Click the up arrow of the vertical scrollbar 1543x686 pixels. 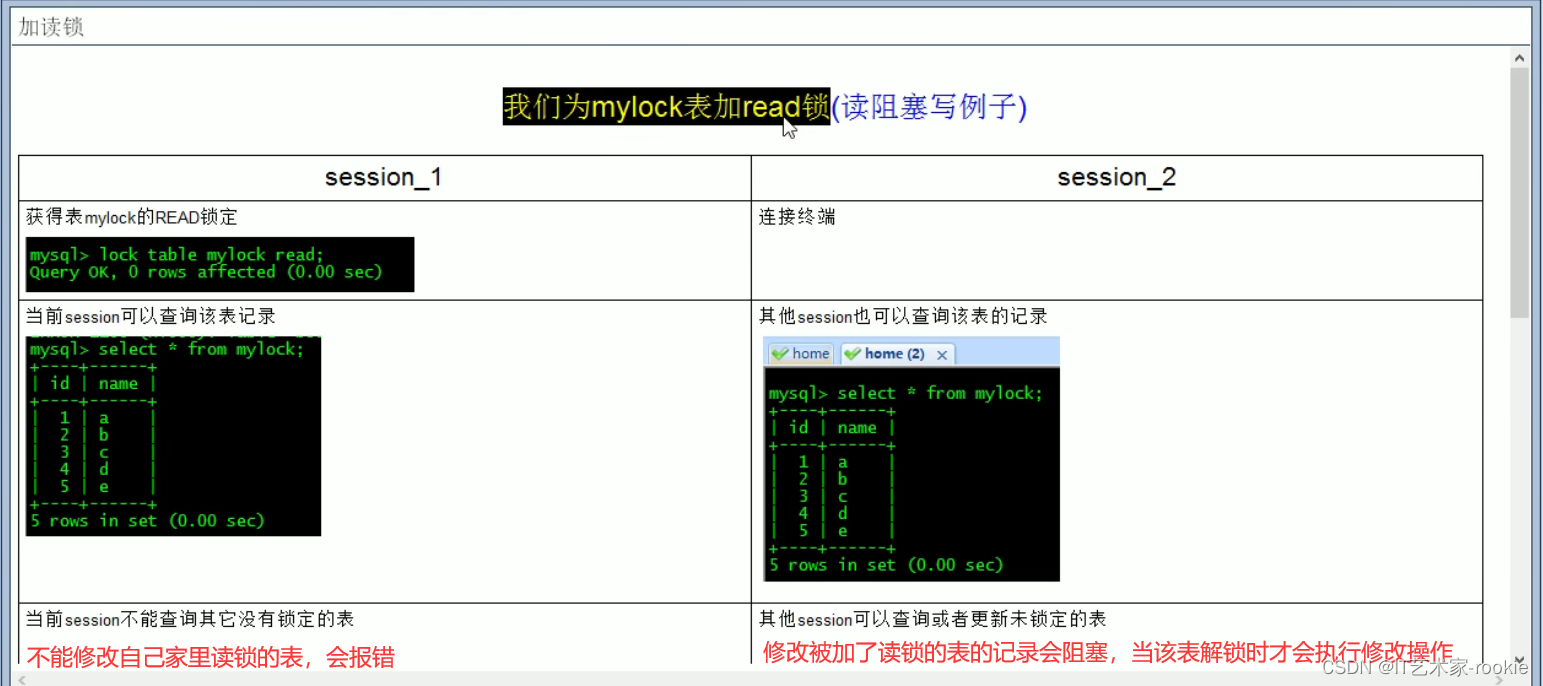point(1521,57)
